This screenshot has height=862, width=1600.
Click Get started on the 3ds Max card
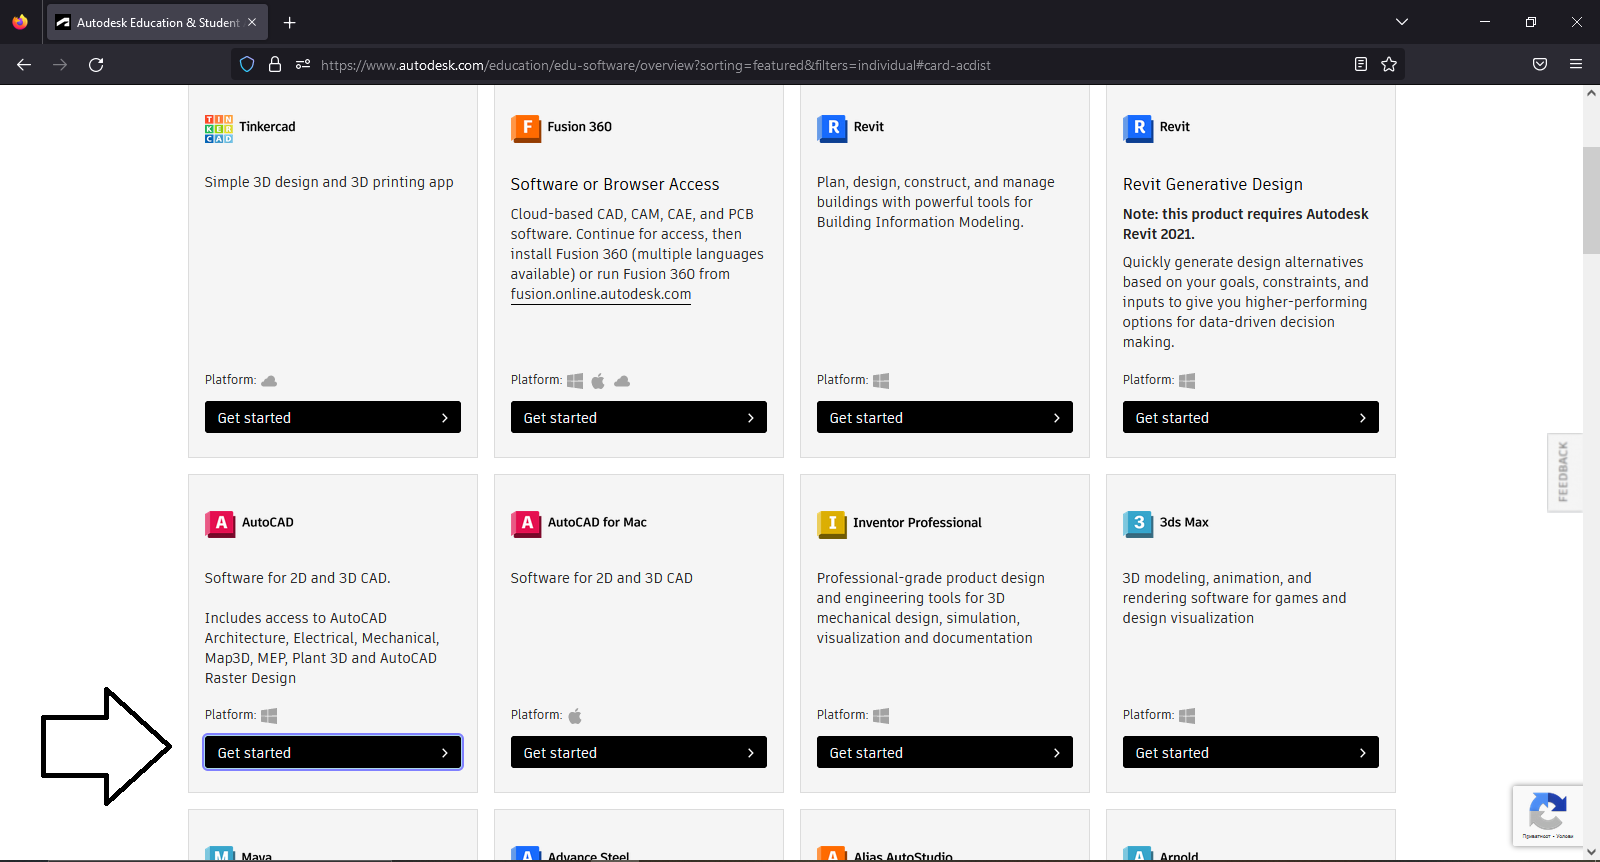click(1251, 752)
